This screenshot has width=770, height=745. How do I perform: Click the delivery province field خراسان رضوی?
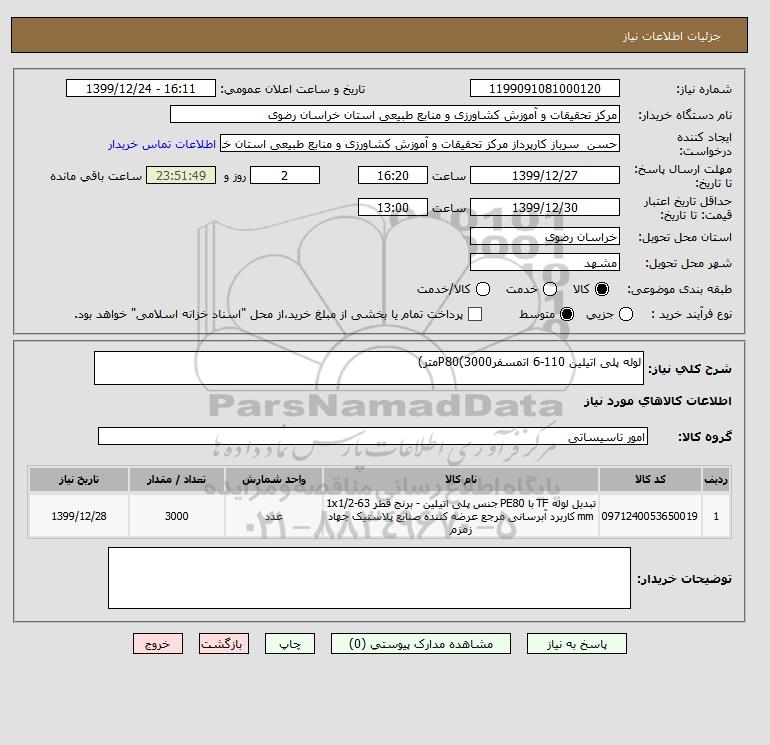click(x=545, y=237)
